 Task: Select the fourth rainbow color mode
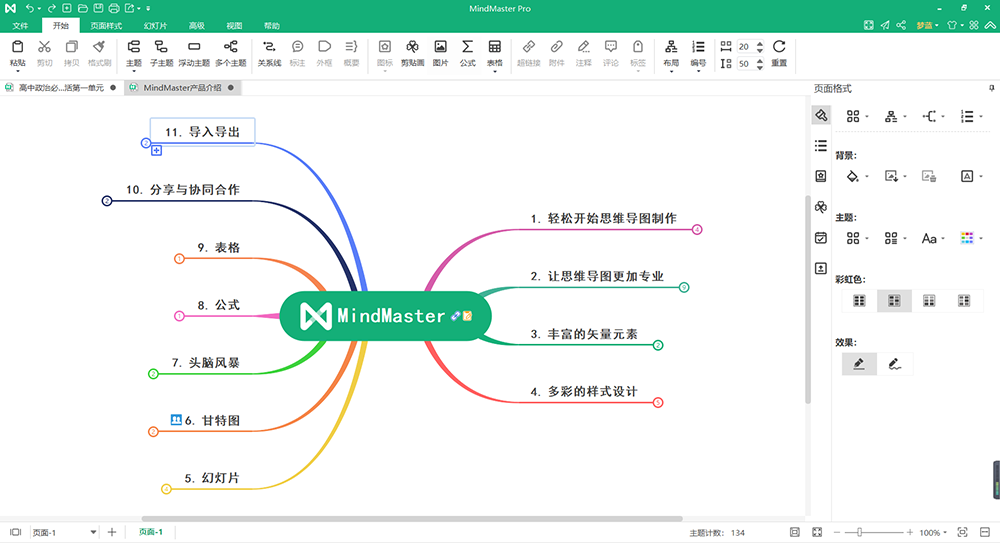point(964,301)
